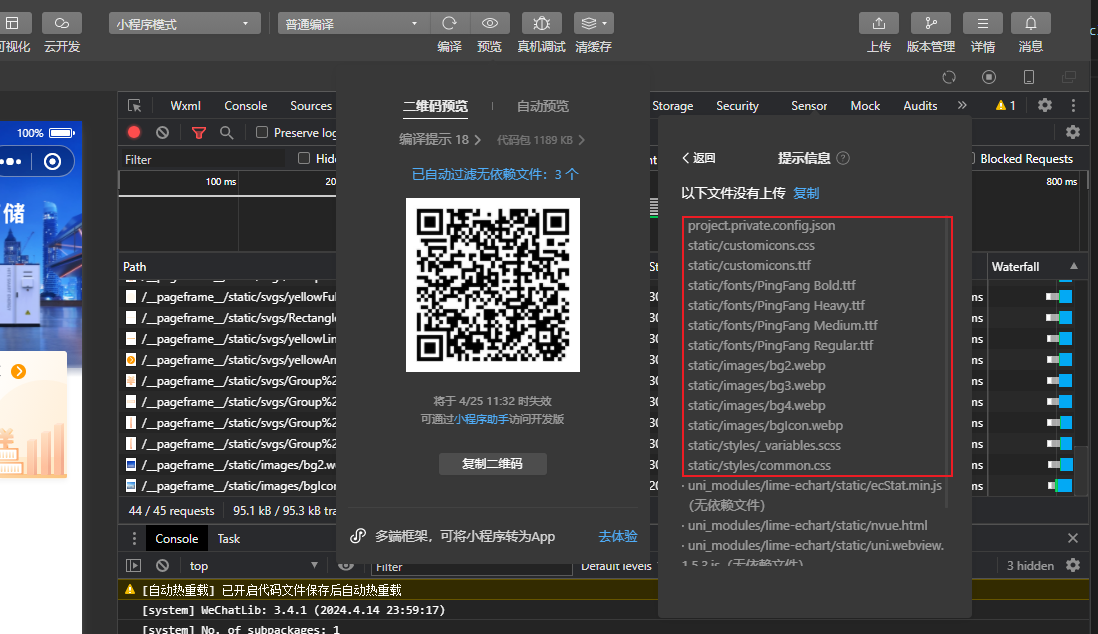Screen dimensions: 1098x634
Task: Open the network panel settings gear
Action: pos(1073,132)
